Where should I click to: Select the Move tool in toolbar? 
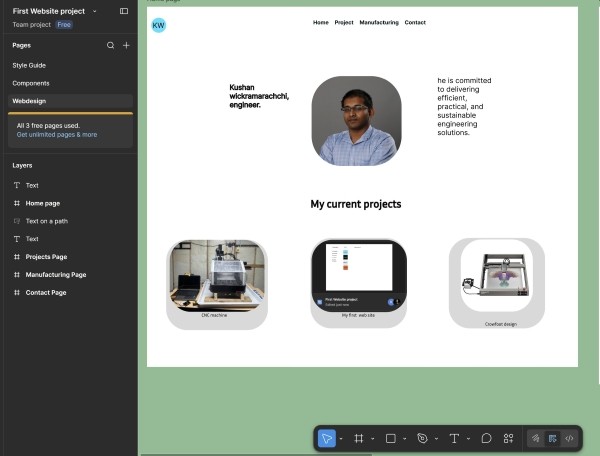click(327, 438)
